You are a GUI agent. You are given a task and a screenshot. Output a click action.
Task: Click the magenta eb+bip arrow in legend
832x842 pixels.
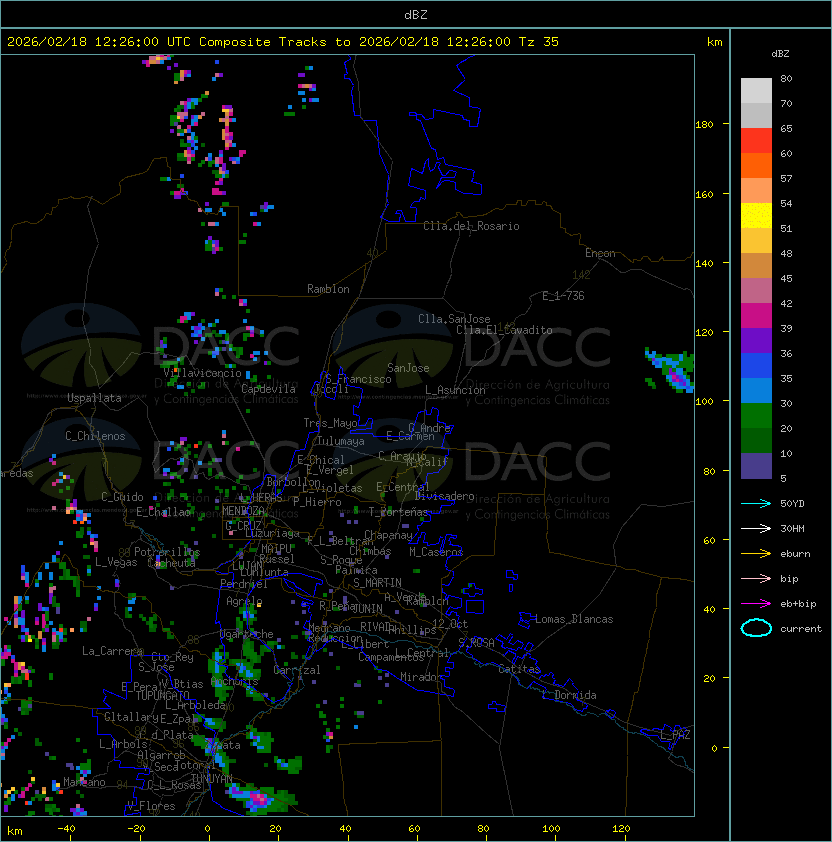point(756,604)
